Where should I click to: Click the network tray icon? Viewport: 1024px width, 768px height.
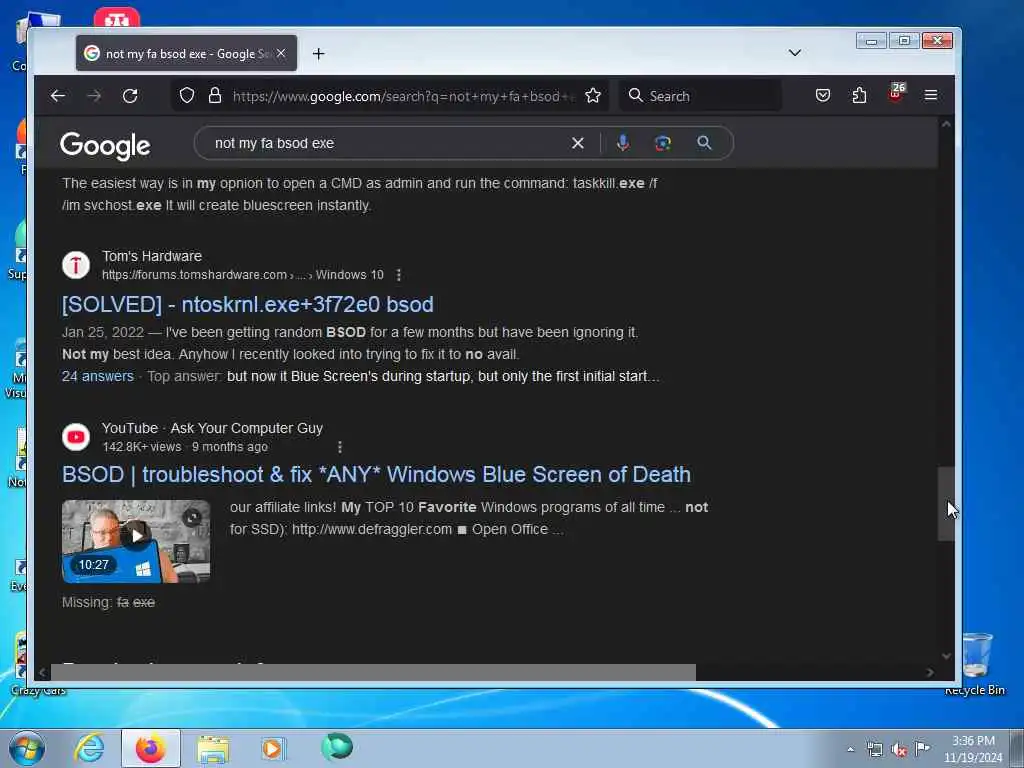(874, 749)
